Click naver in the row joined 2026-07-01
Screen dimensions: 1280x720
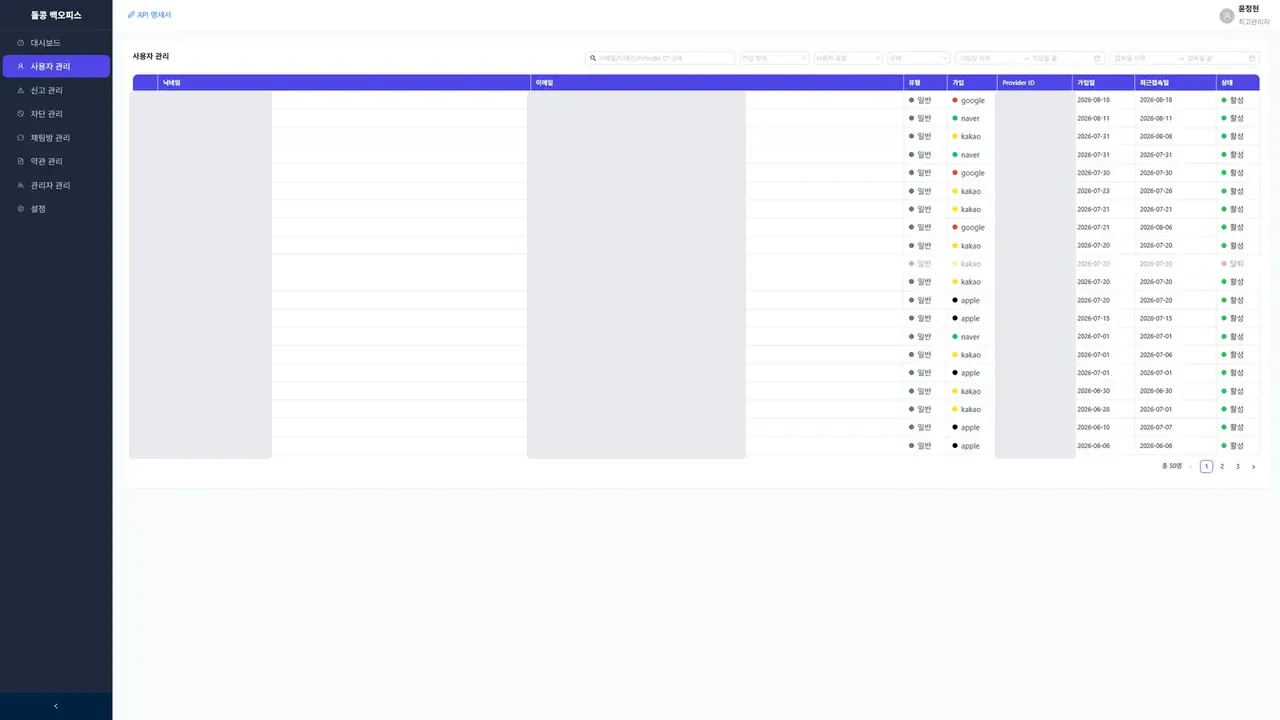(x=970, y=337)
